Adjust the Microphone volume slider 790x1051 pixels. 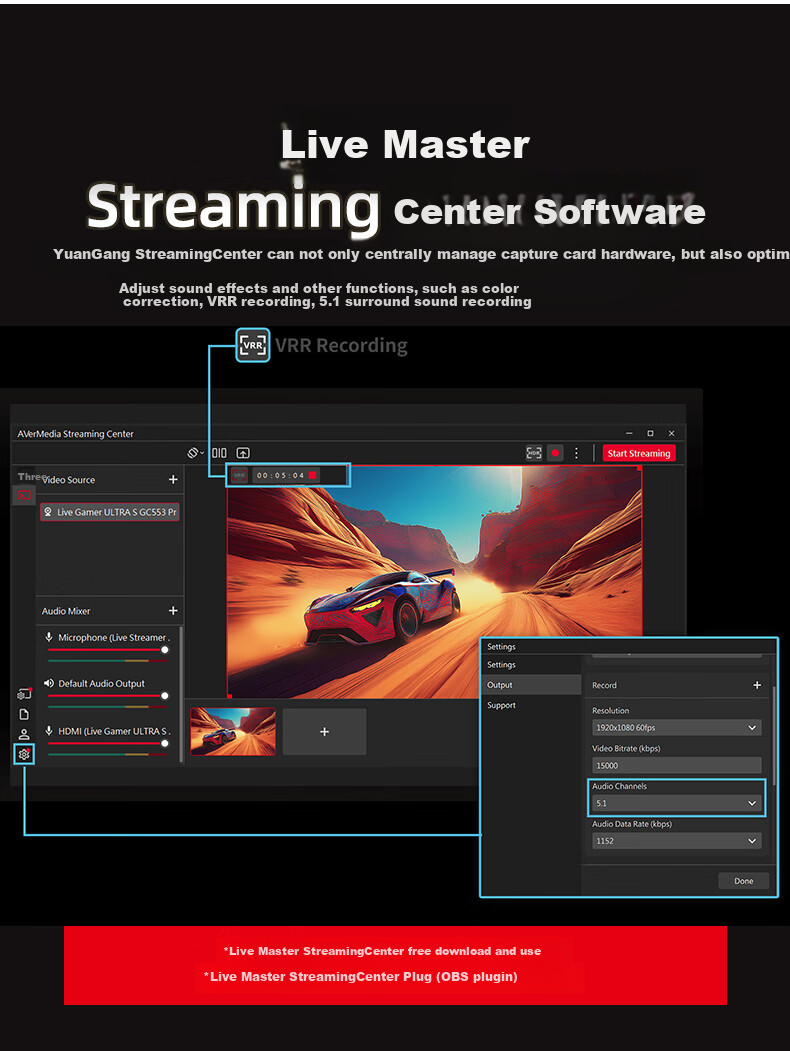click(107, 650)
